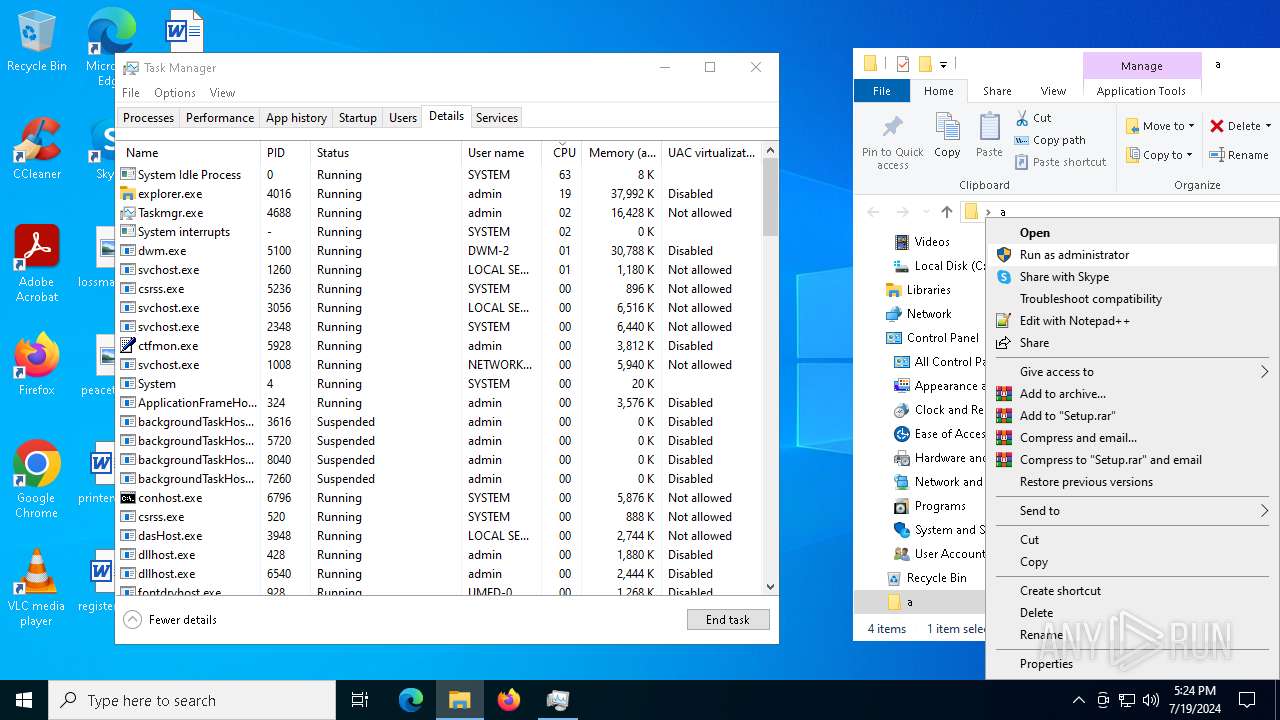
Task: Click the End task button
Action: [727, 620]
